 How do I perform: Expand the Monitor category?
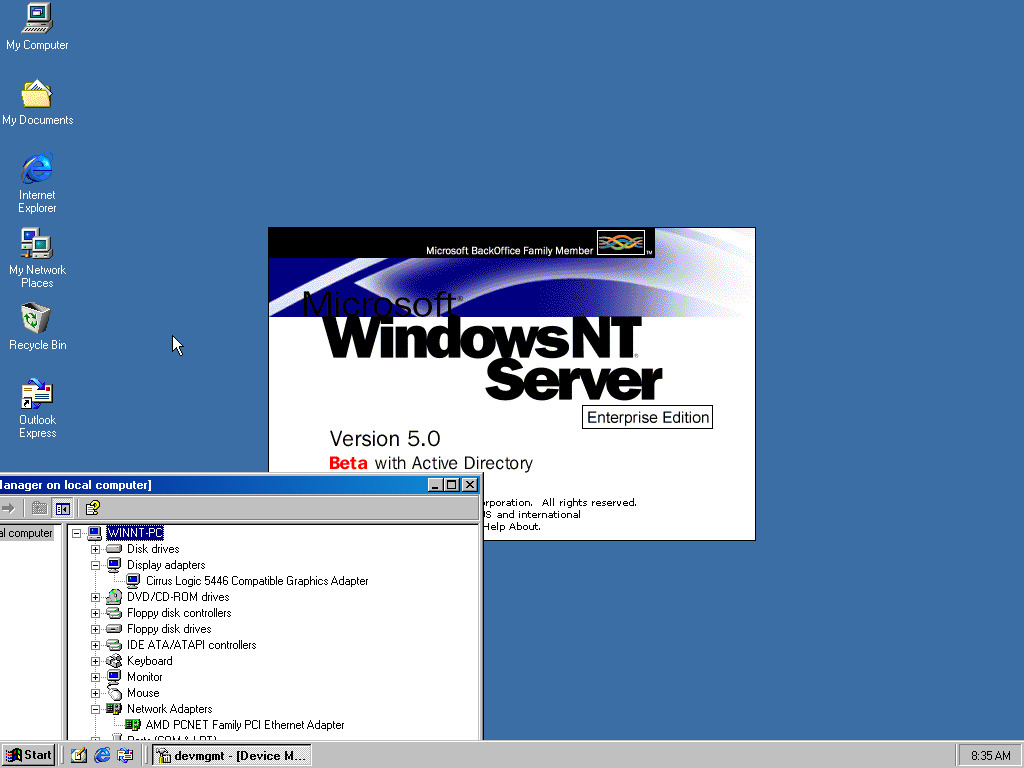[95, 677]
